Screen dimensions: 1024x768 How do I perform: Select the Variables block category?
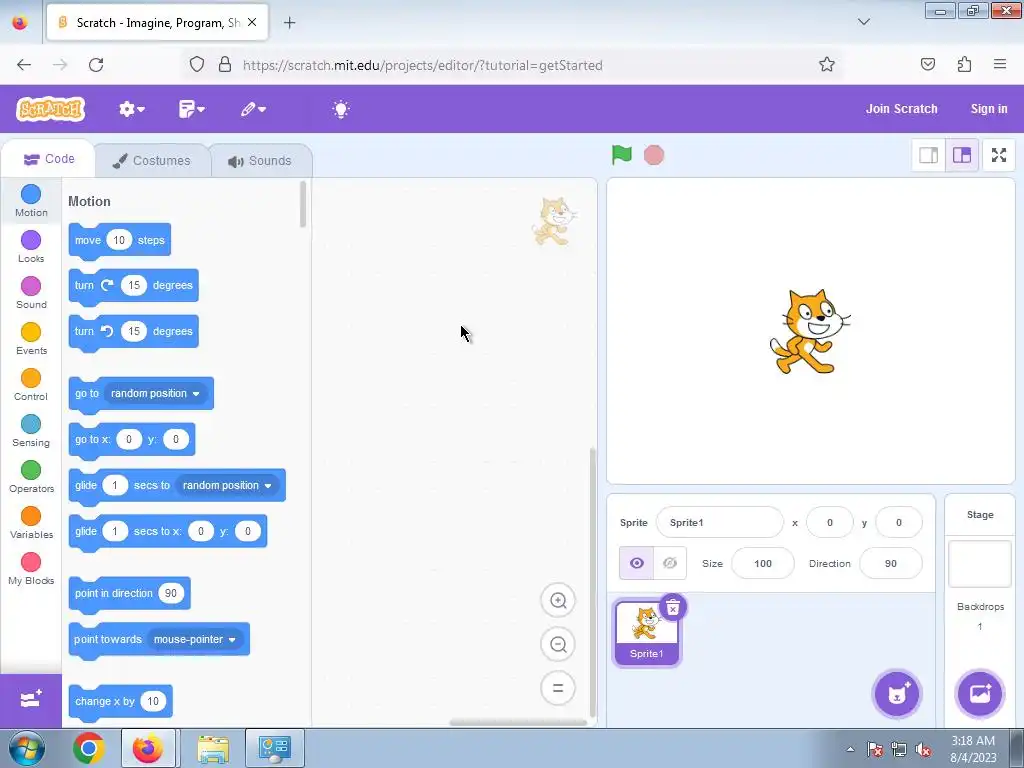coord(31,523)
